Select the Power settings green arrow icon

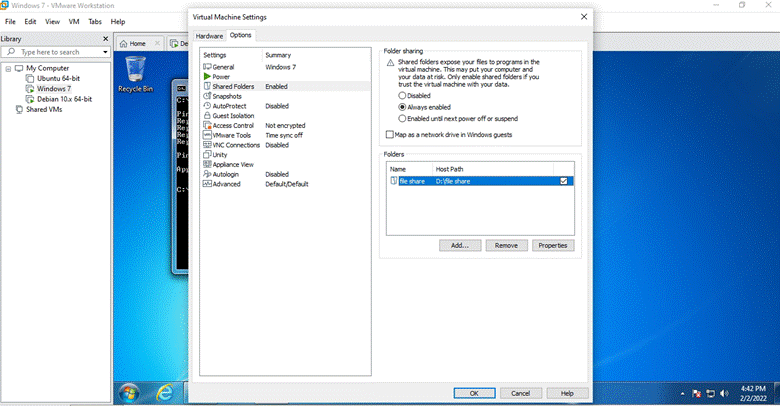tap(207, 77)
